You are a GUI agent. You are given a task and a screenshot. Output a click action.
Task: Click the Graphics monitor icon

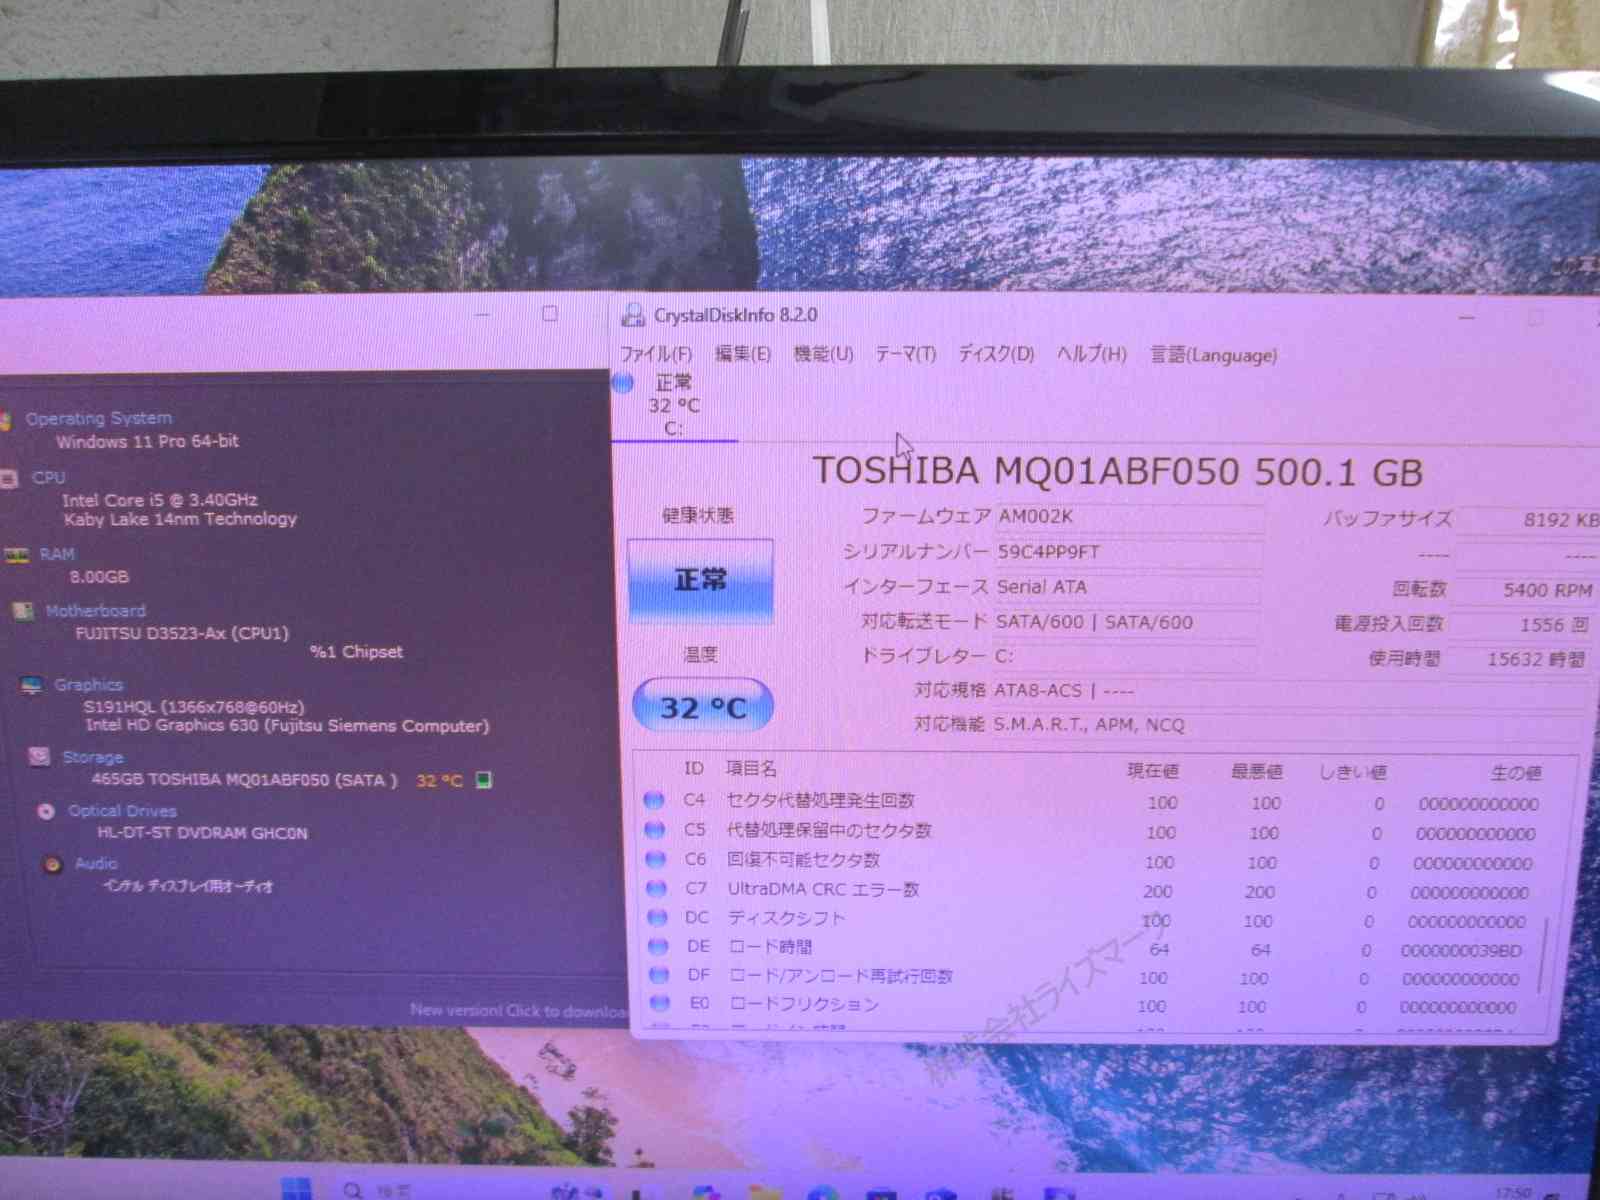click(x=32, y=685)
